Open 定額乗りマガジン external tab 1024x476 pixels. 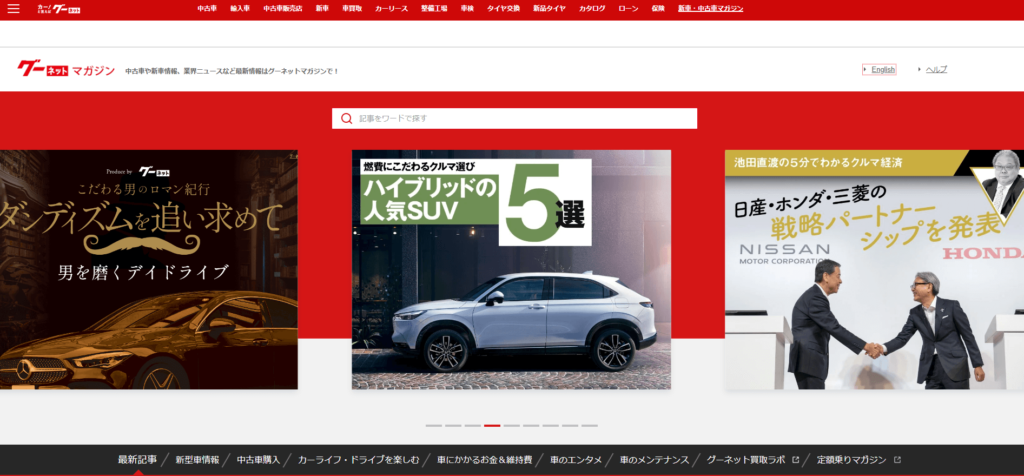pyautogui.click(x=852, y=460)
